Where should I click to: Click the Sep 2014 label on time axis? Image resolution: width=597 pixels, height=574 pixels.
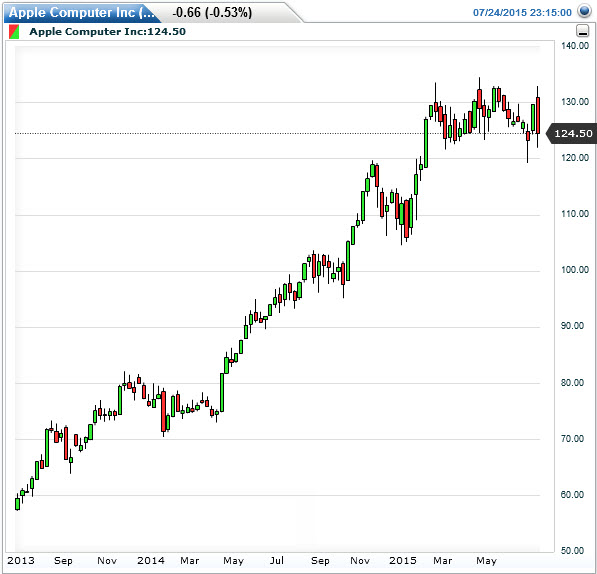point(320,560)
